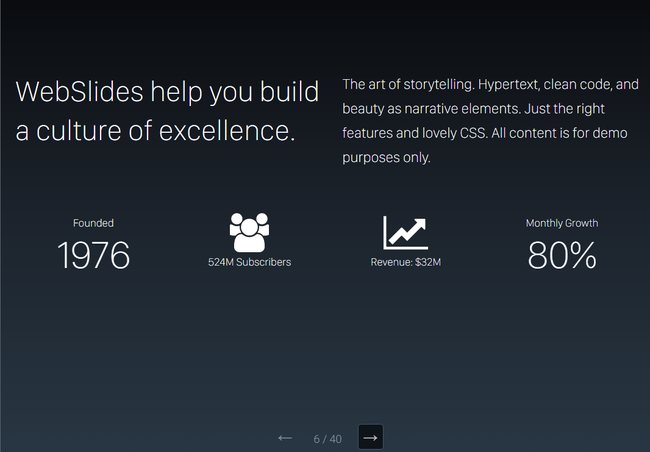Go back with the previous slide arrow
Viewport: 650px width, 452px height.
click(x=285, y=438)
